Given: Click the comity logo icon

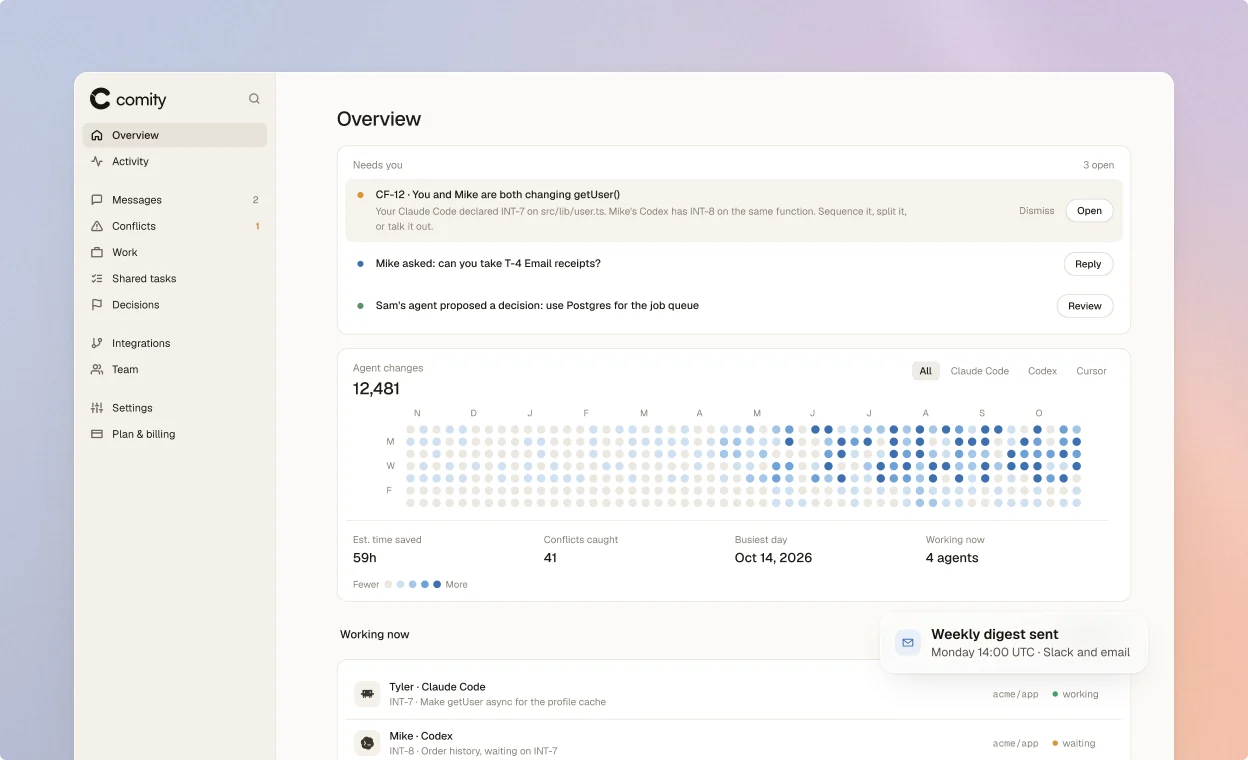Looking at the screenshot, I should [x=100, y=99].
